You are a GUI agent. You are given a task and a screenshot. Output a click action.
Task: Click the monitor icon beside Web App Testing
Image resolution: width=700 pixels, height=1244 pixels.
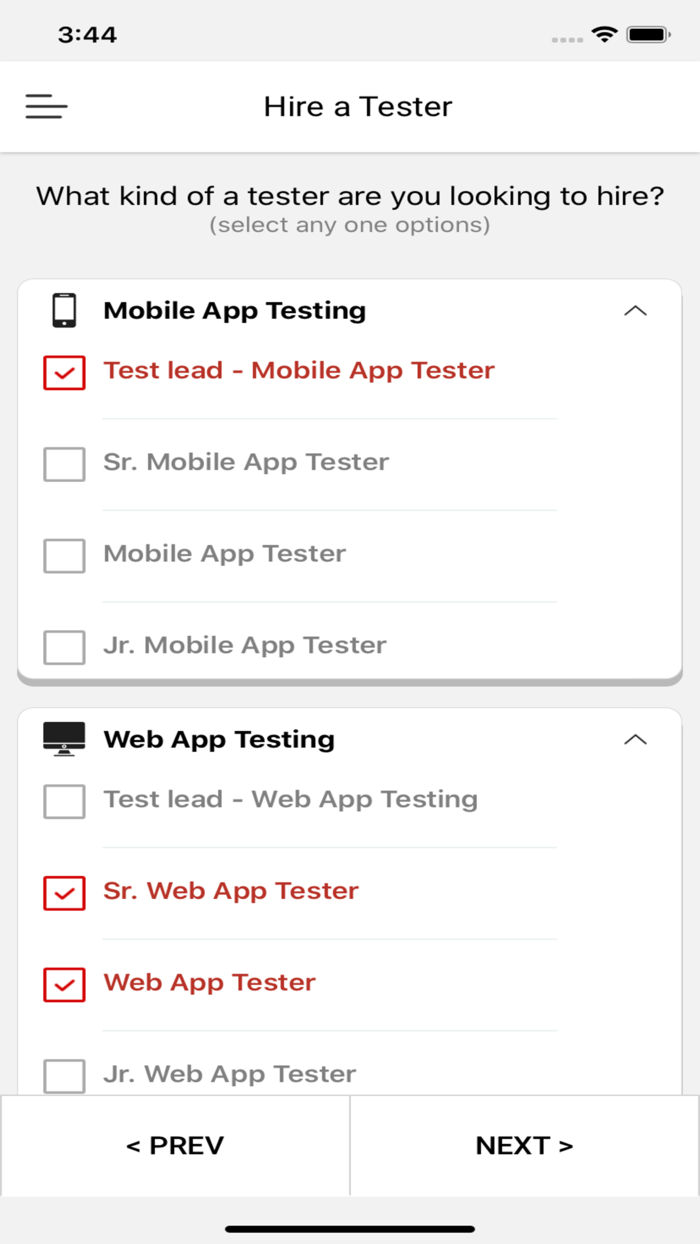pos(64,738)
